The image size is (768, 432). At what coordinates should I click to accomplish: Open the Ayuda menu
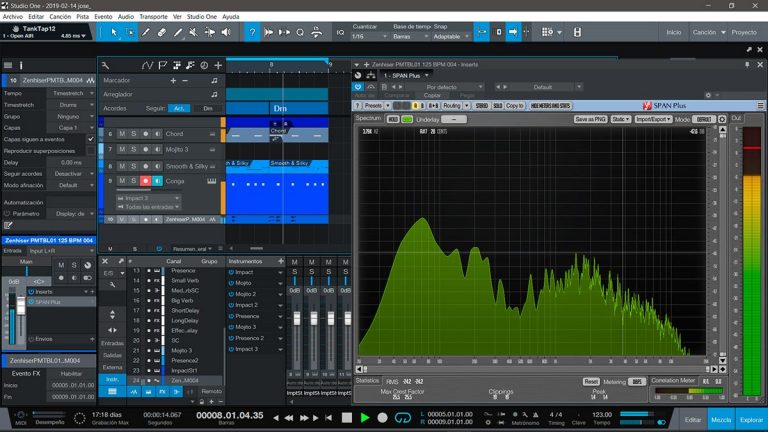pos(231,17)
